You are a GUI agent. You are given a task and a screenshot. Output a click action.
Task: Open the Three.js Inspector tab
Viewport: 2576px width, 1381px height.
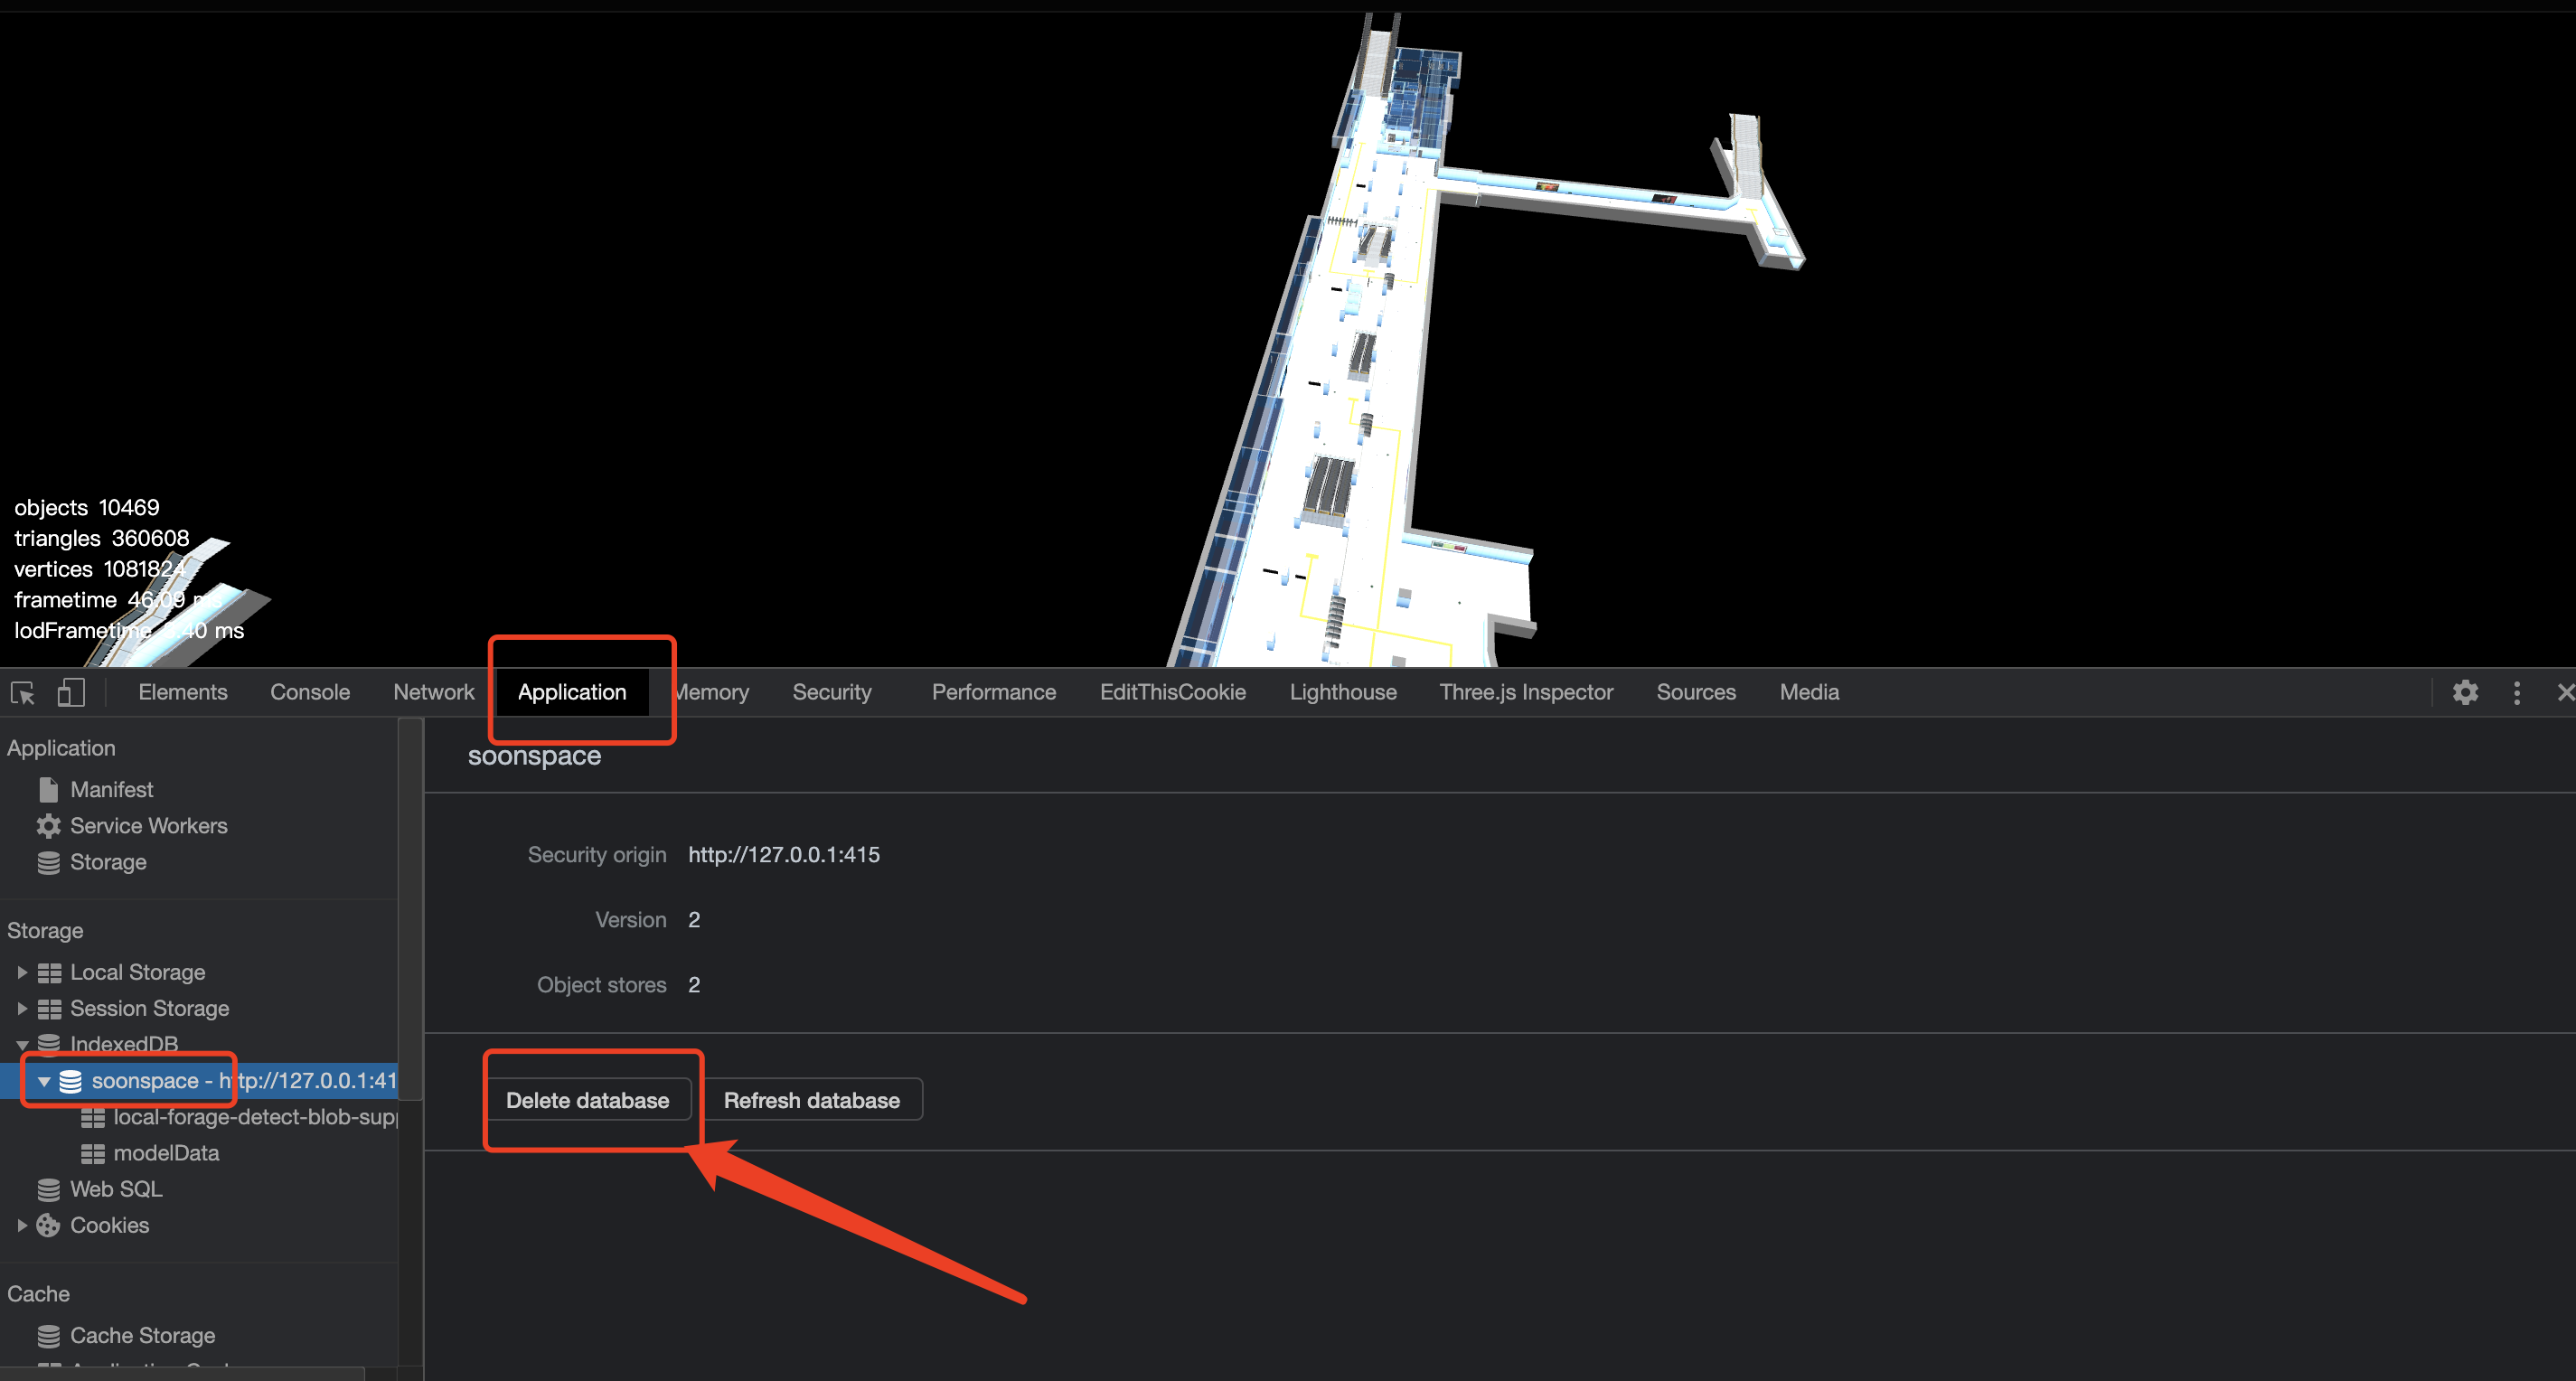[1526, 692]
